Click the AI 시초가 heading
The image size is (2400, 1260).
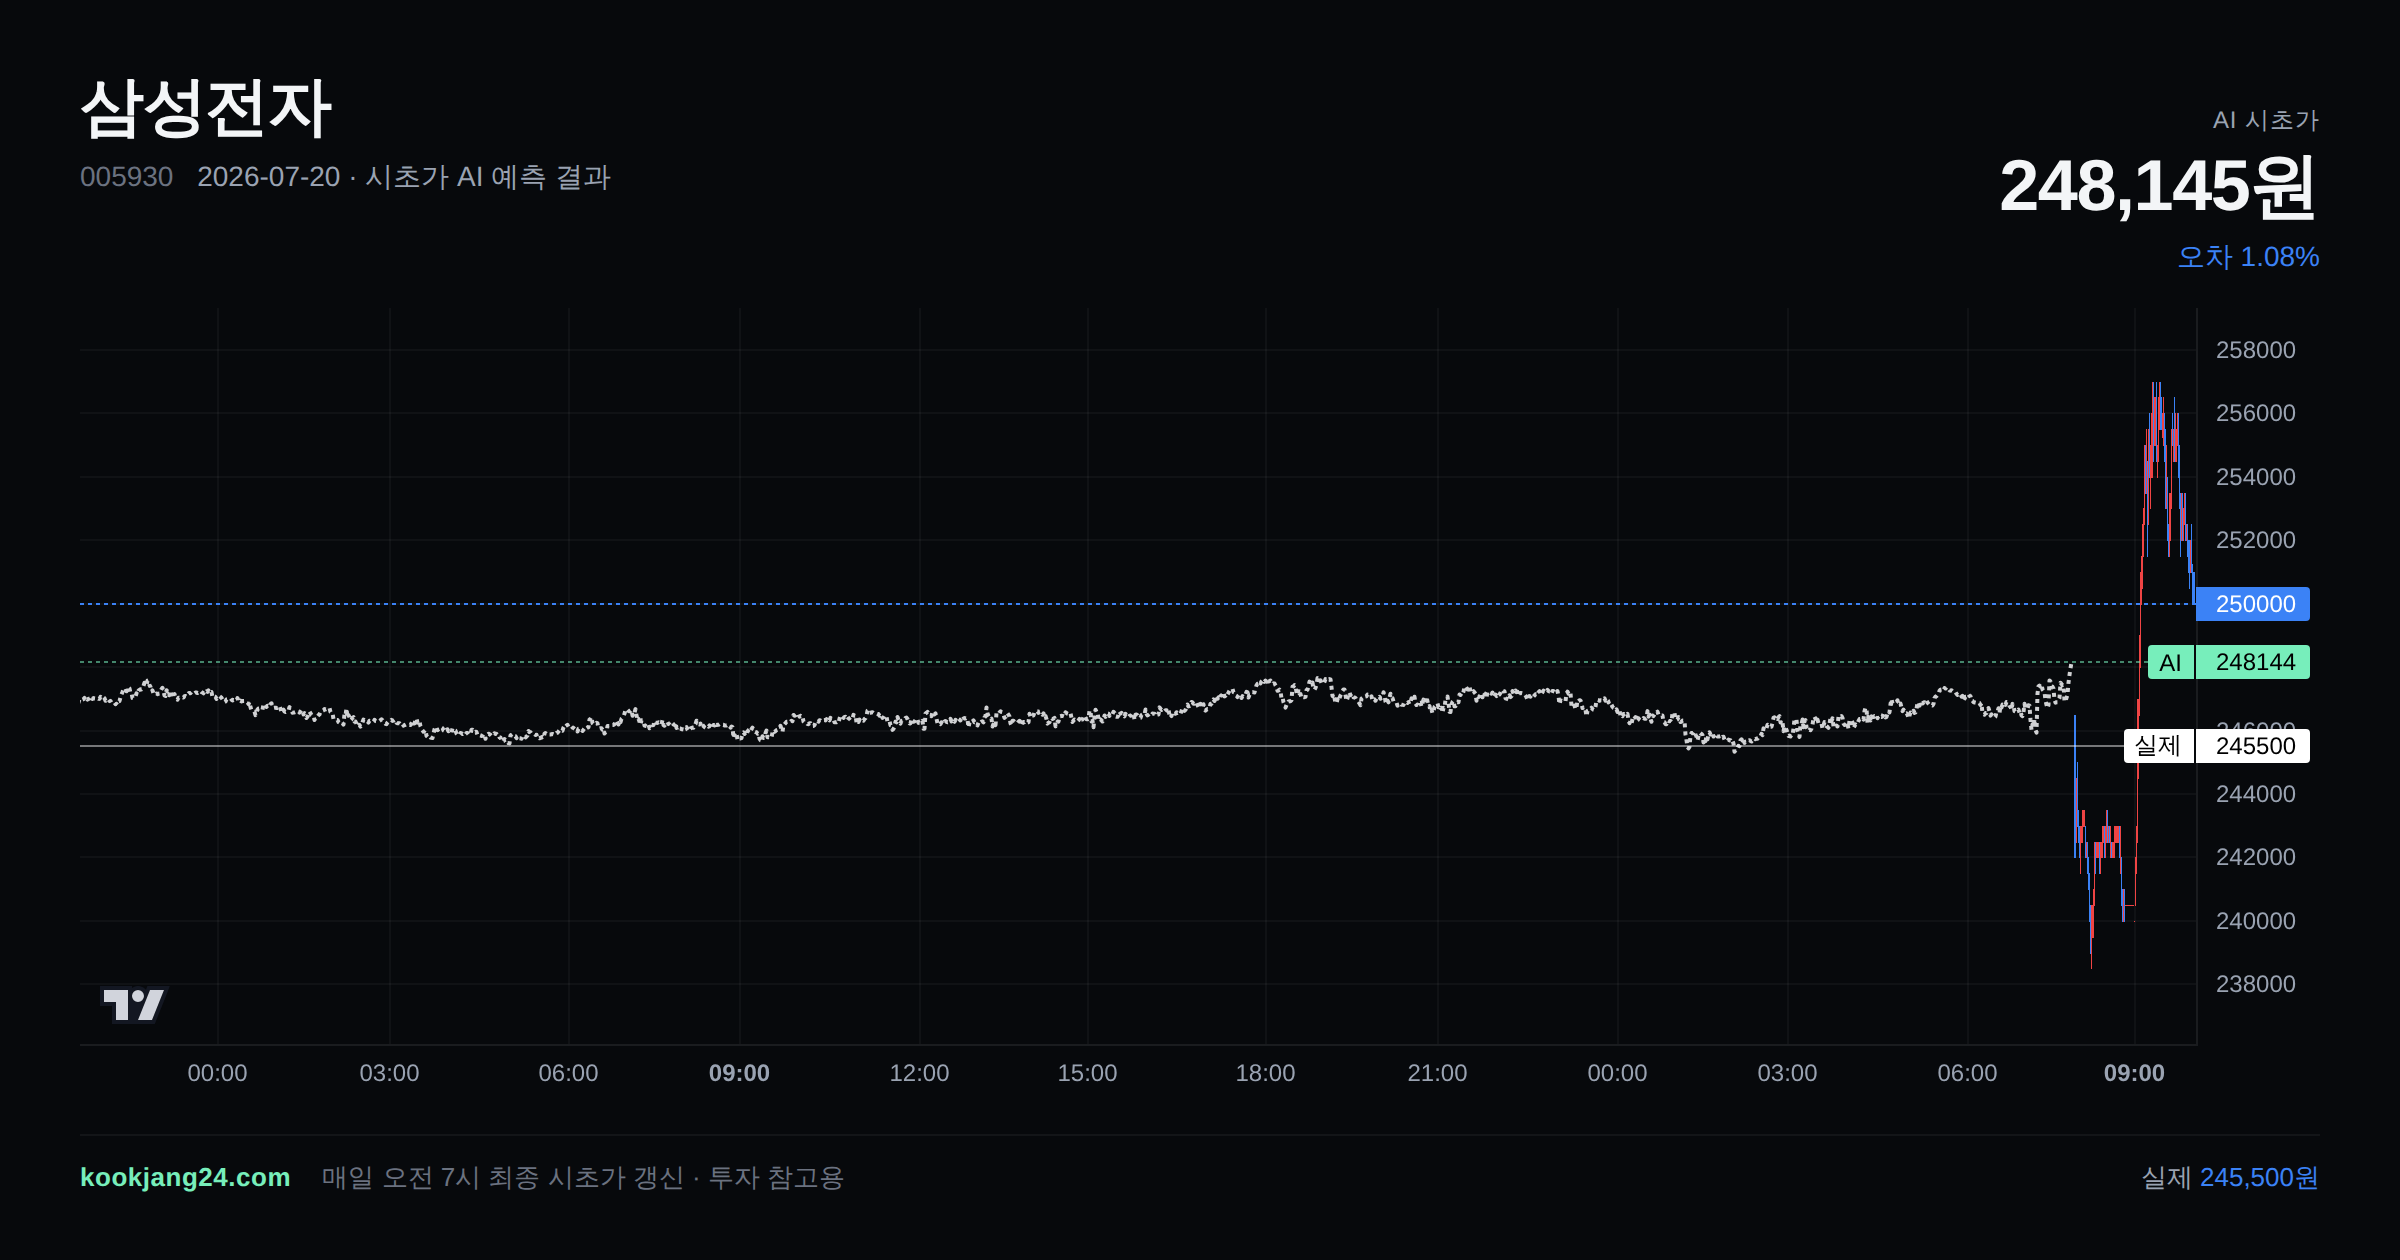2266,120
